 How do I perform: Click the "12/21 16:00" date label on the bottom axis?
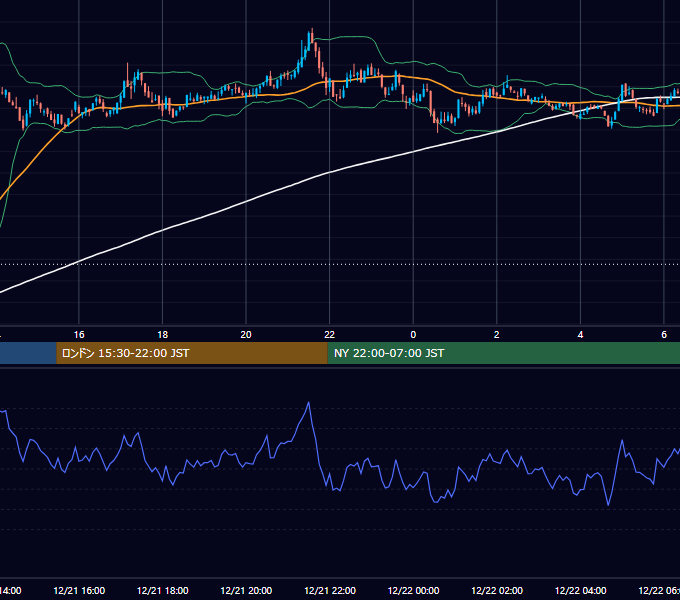[79, 590]
